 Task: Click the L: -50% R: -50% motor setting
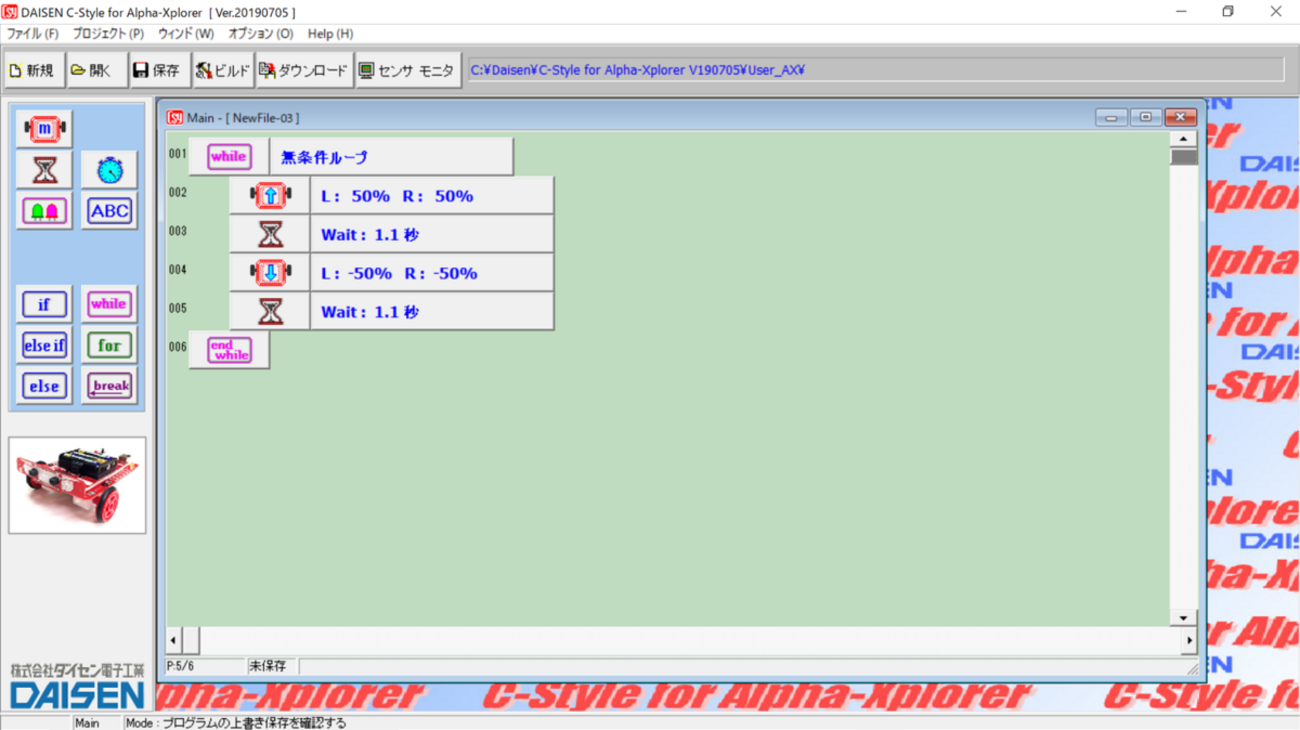click(x=432, y=273)
